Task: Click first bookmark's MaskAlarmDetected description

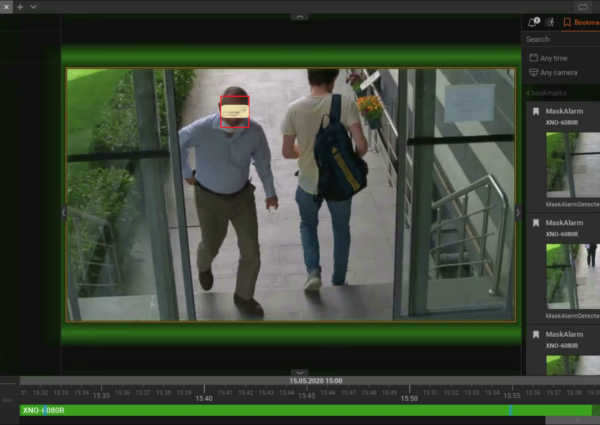Action: click(572, 204)
